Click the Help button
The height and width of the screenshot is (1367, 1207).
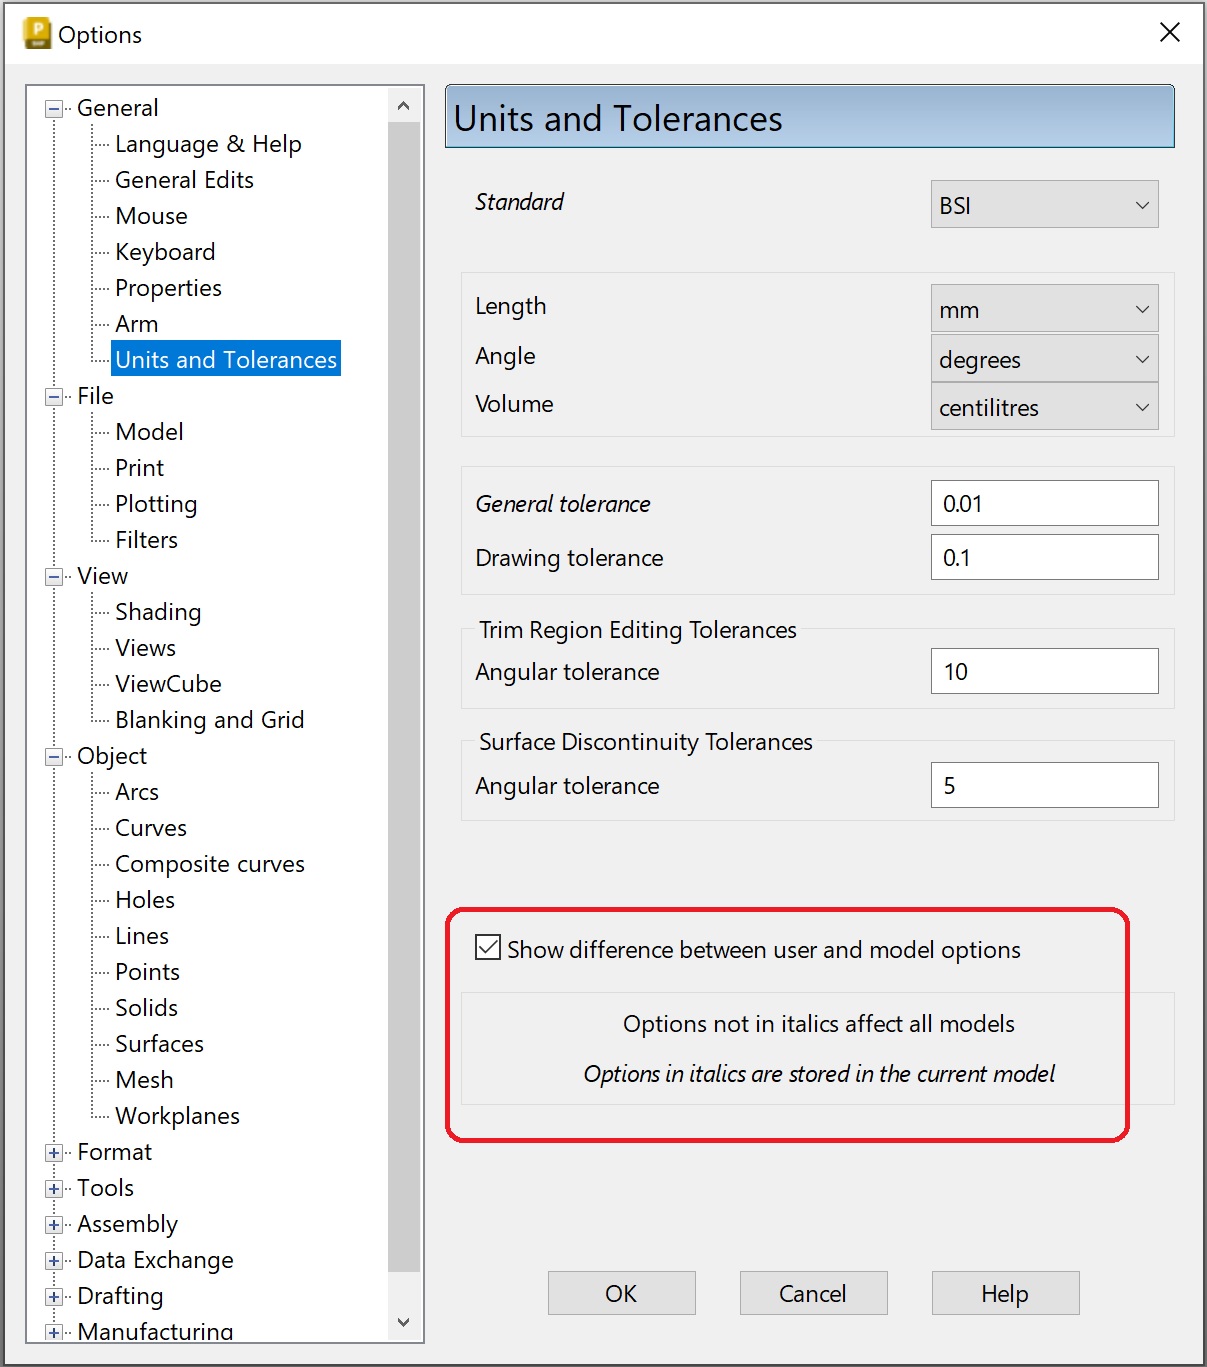[1004, 1292]
